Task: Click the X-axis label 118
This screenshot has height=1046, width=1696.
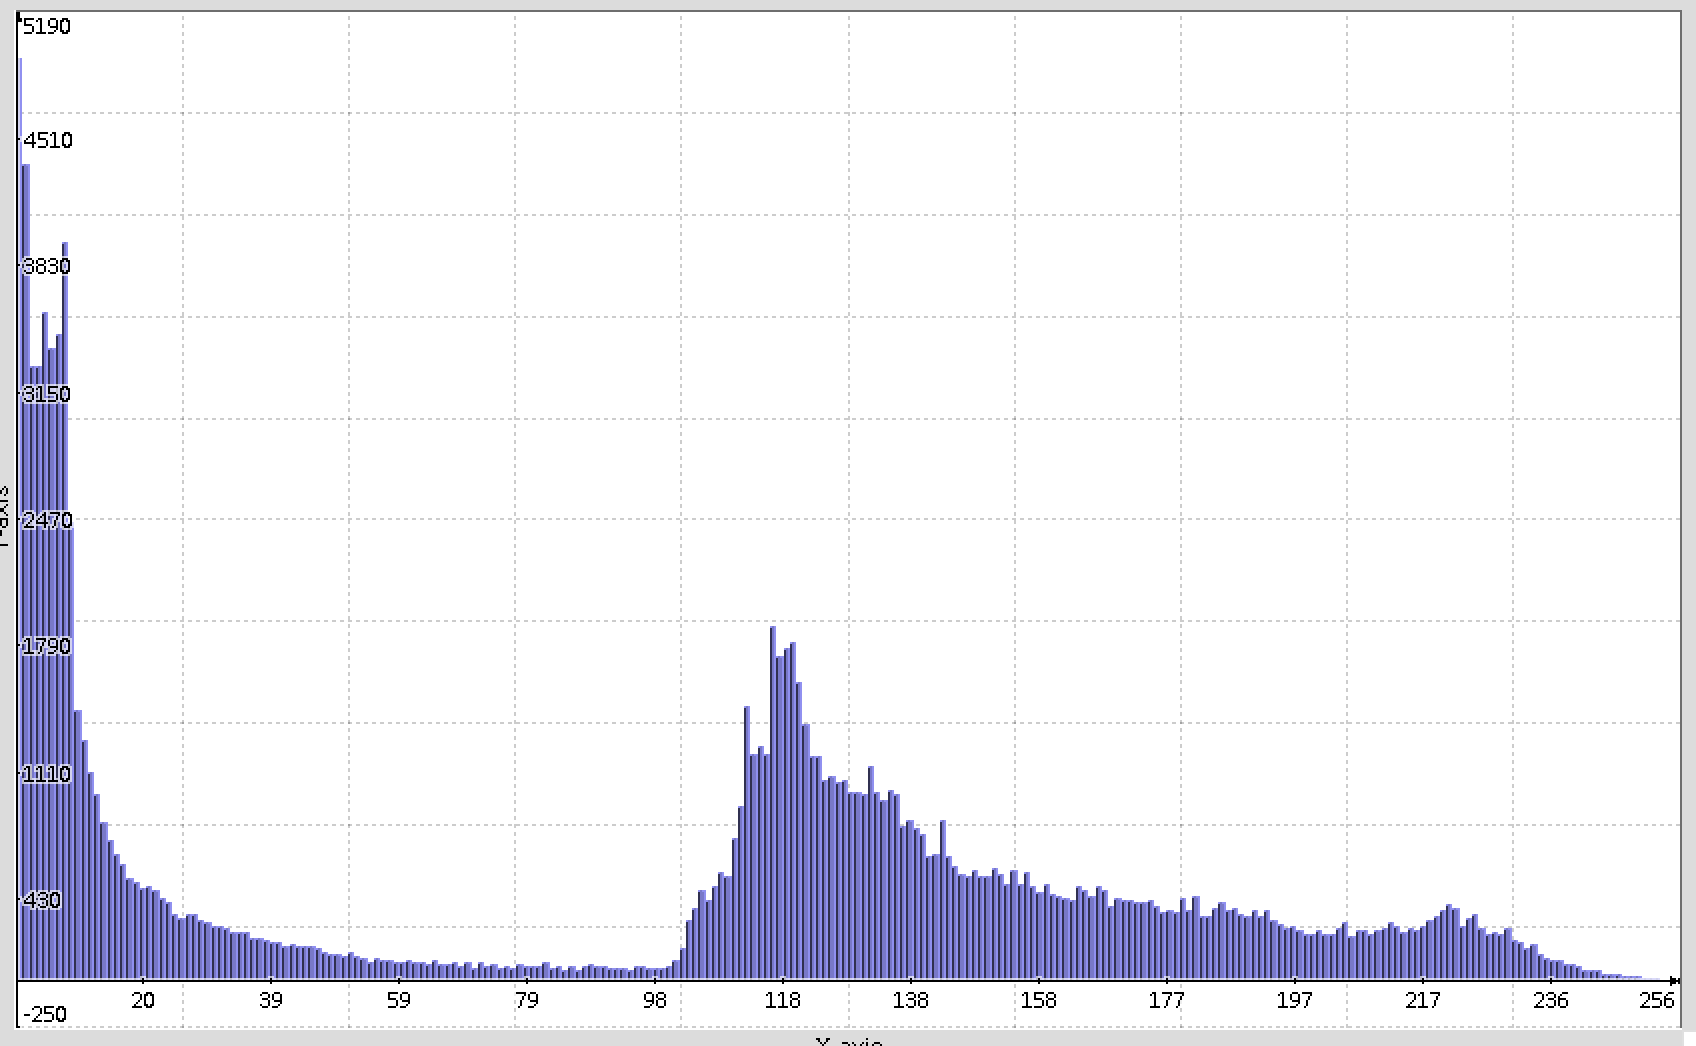Action: click(x=783, y=1000)
